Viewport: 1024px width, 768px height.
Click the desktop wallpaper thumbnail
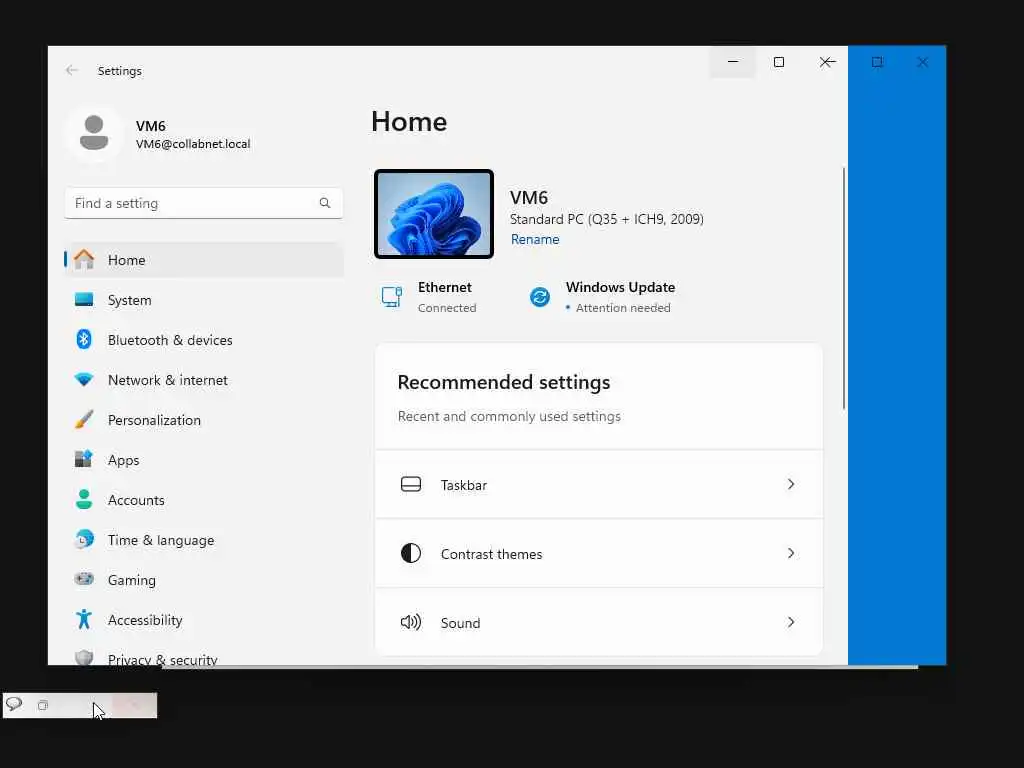click(434, 214)
